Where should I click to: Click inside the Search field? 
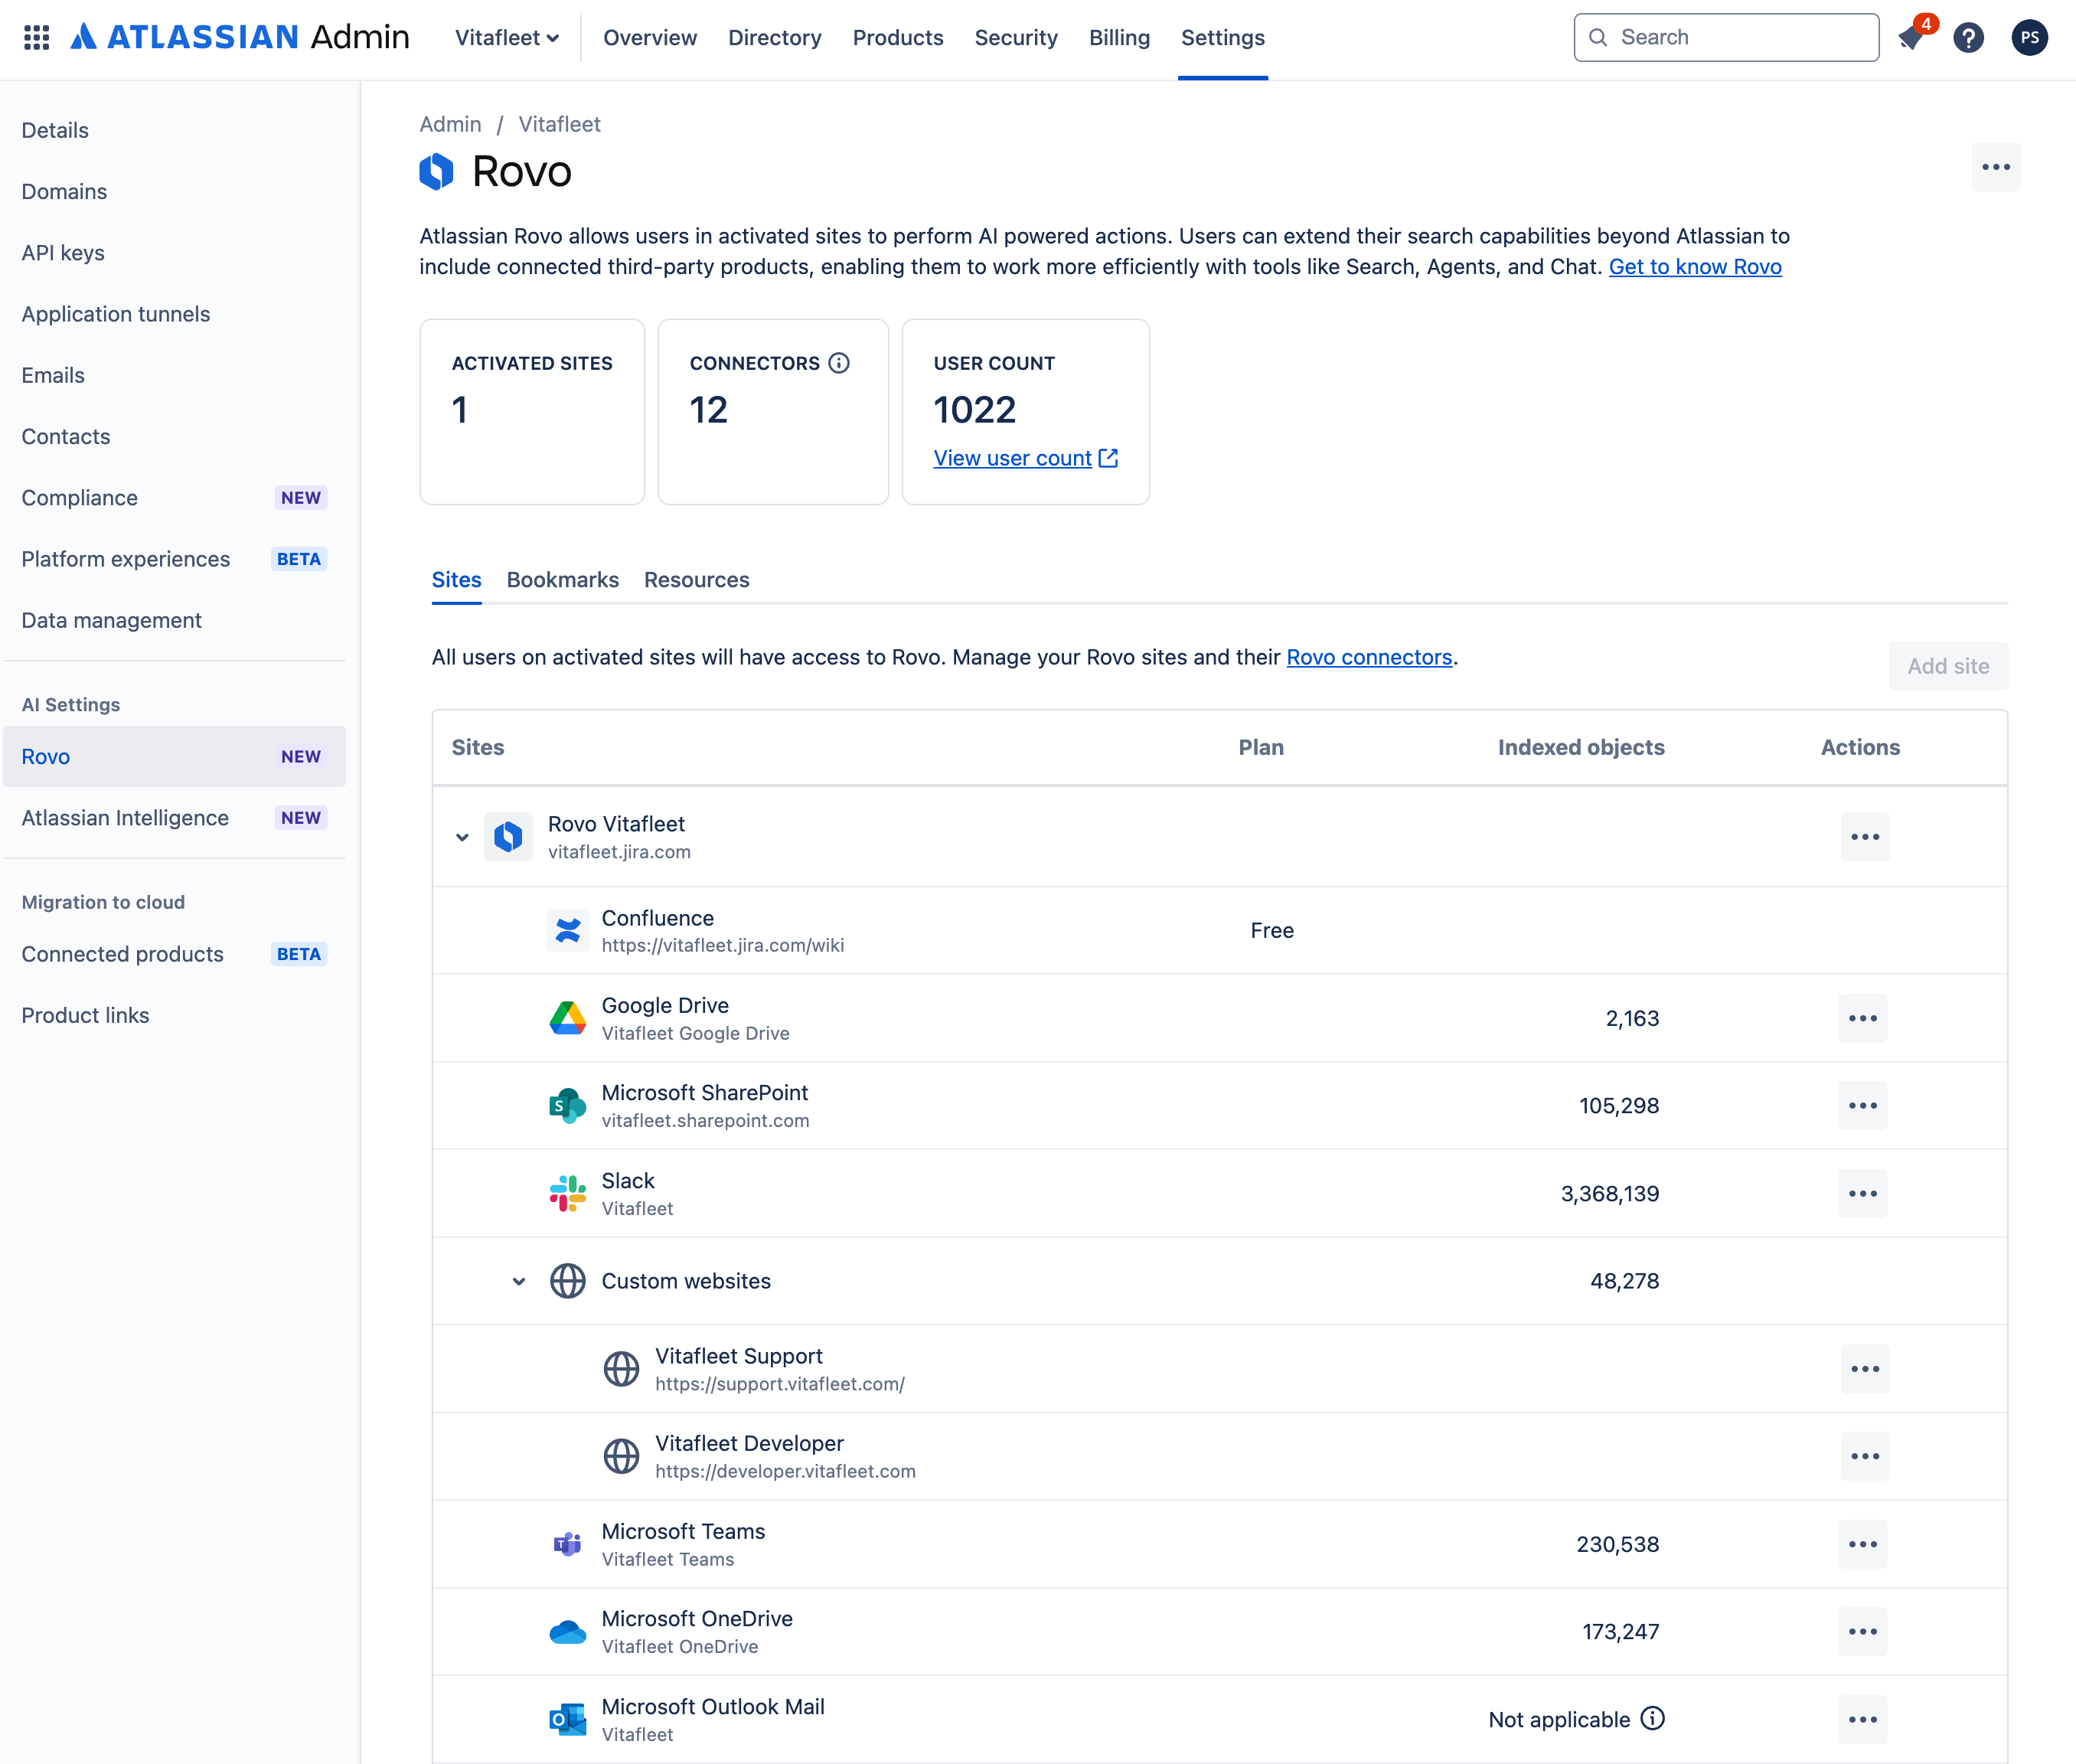click(x=1725, y=37)
